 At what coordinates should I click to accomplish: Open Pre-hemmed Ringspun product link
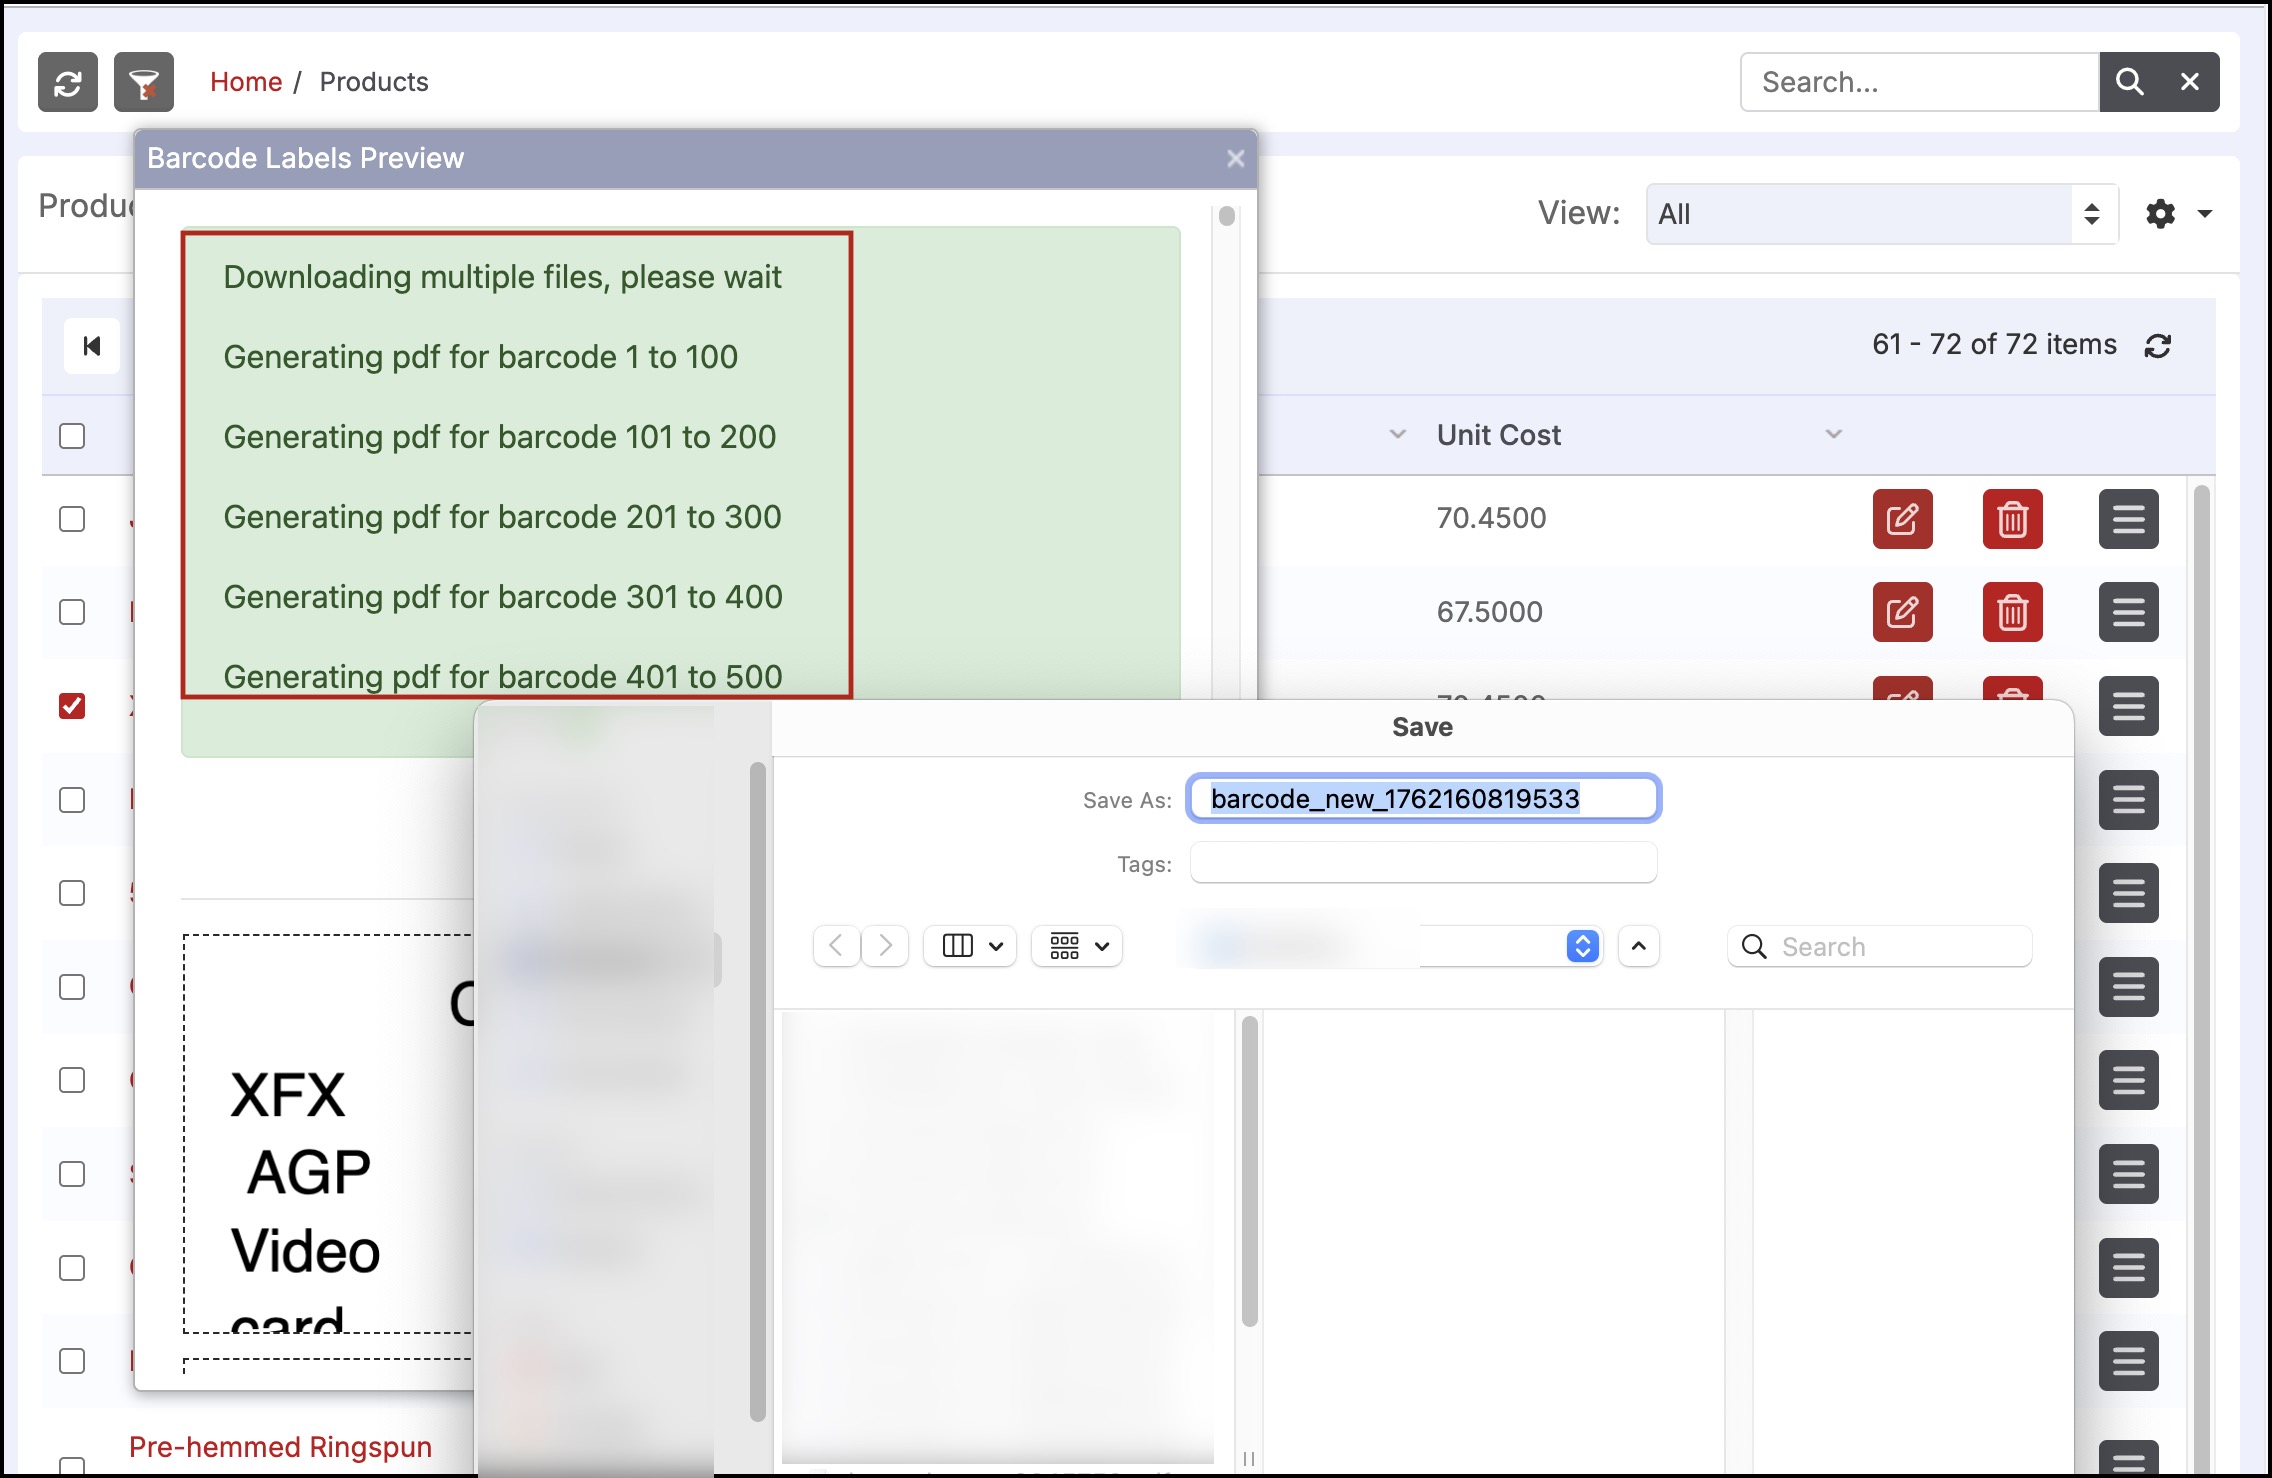click(280, 1447)
